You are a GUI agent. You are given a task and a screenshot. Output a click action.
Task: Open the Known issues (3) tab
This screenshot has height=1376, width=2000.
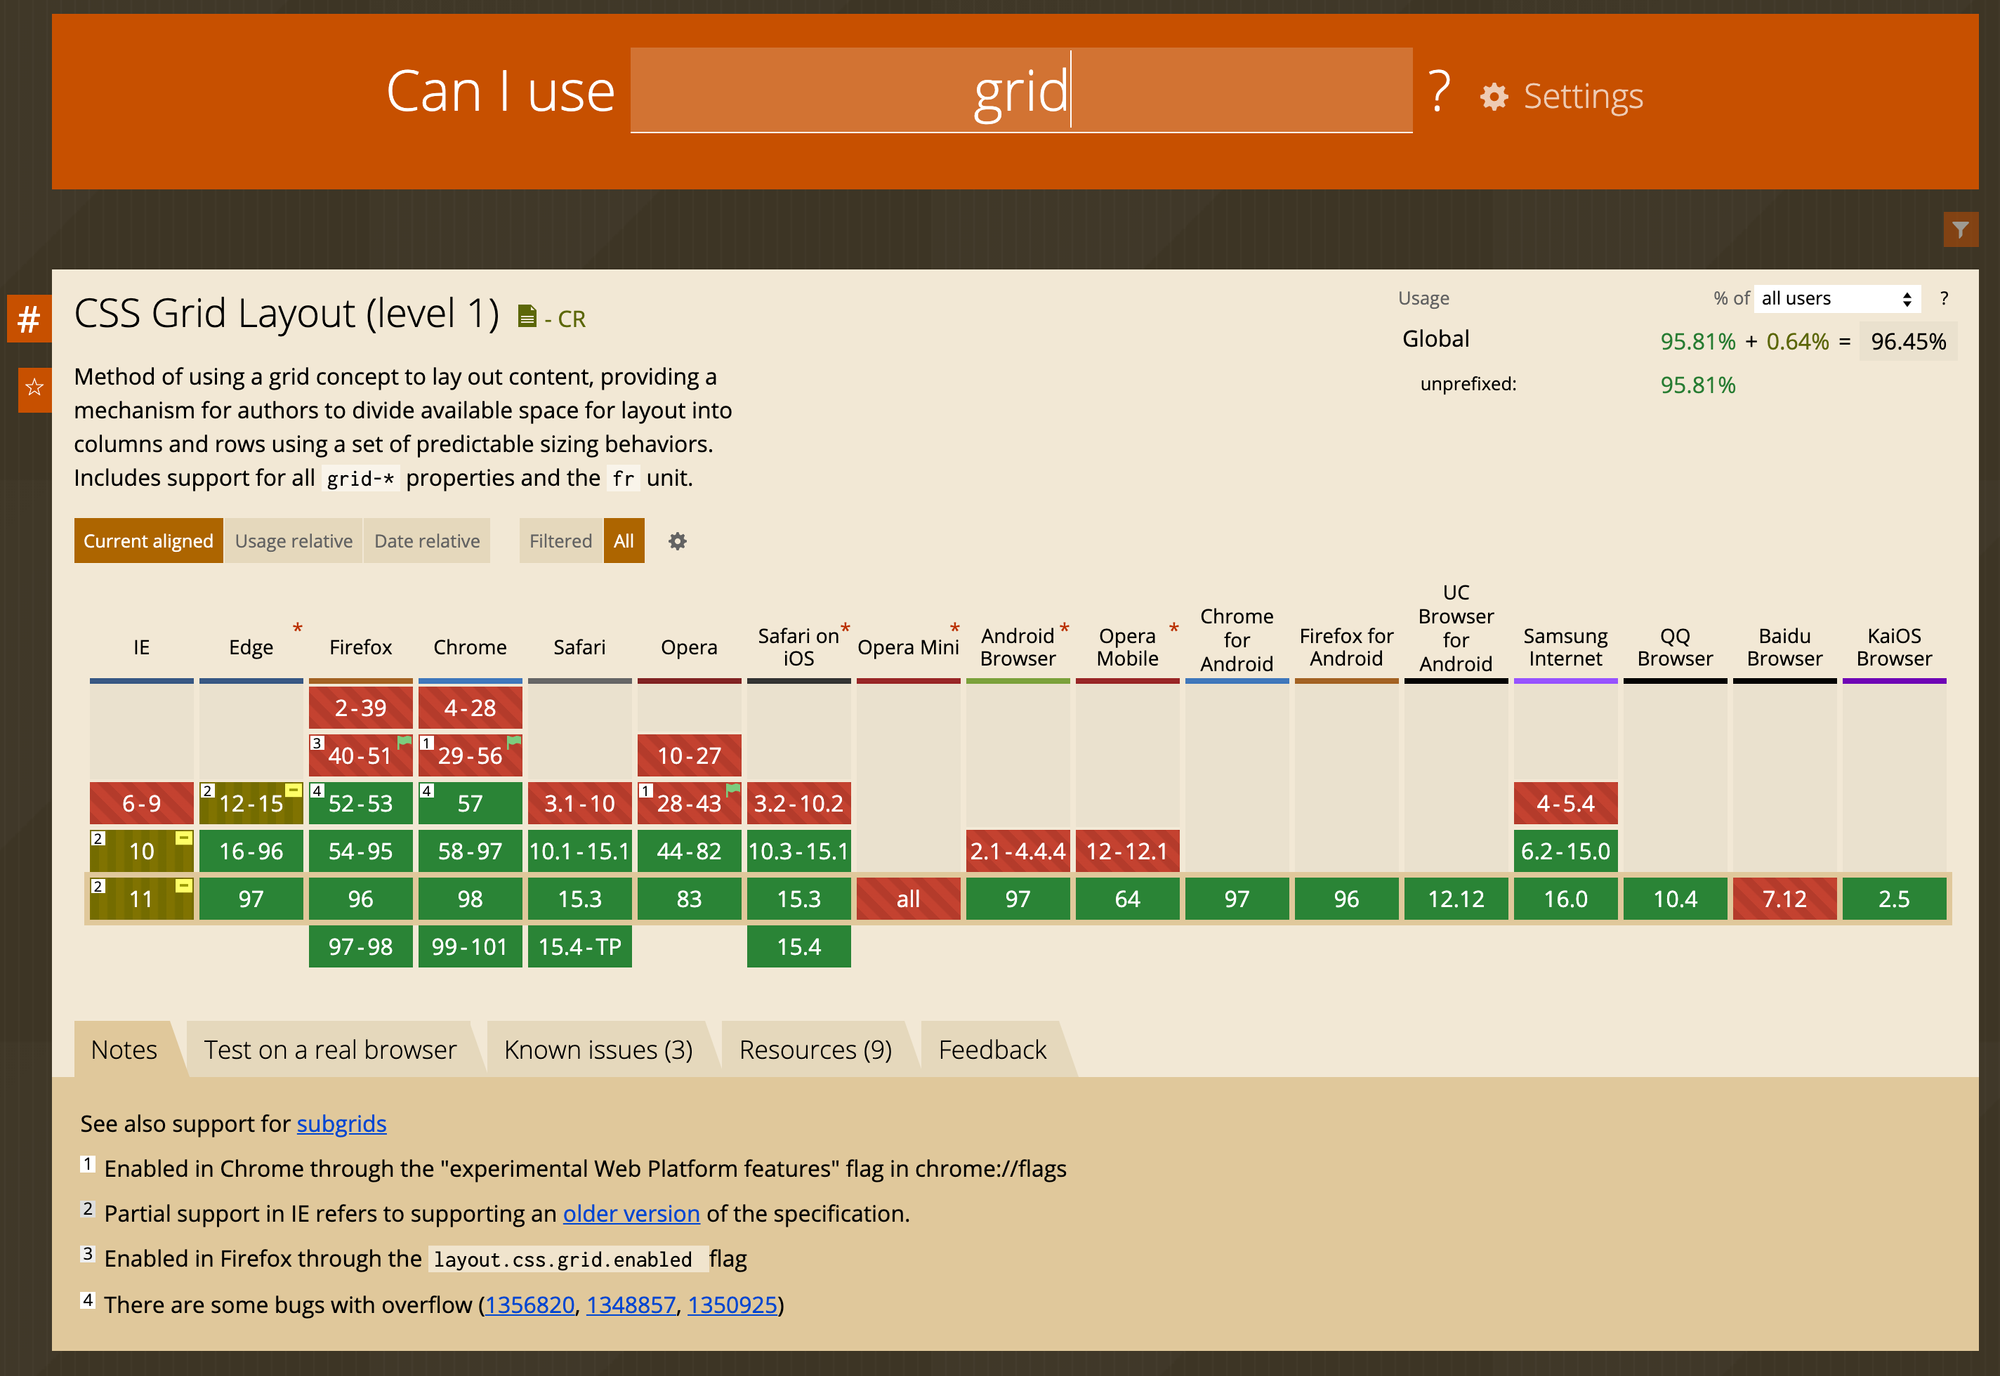(x=598, y=1050)
